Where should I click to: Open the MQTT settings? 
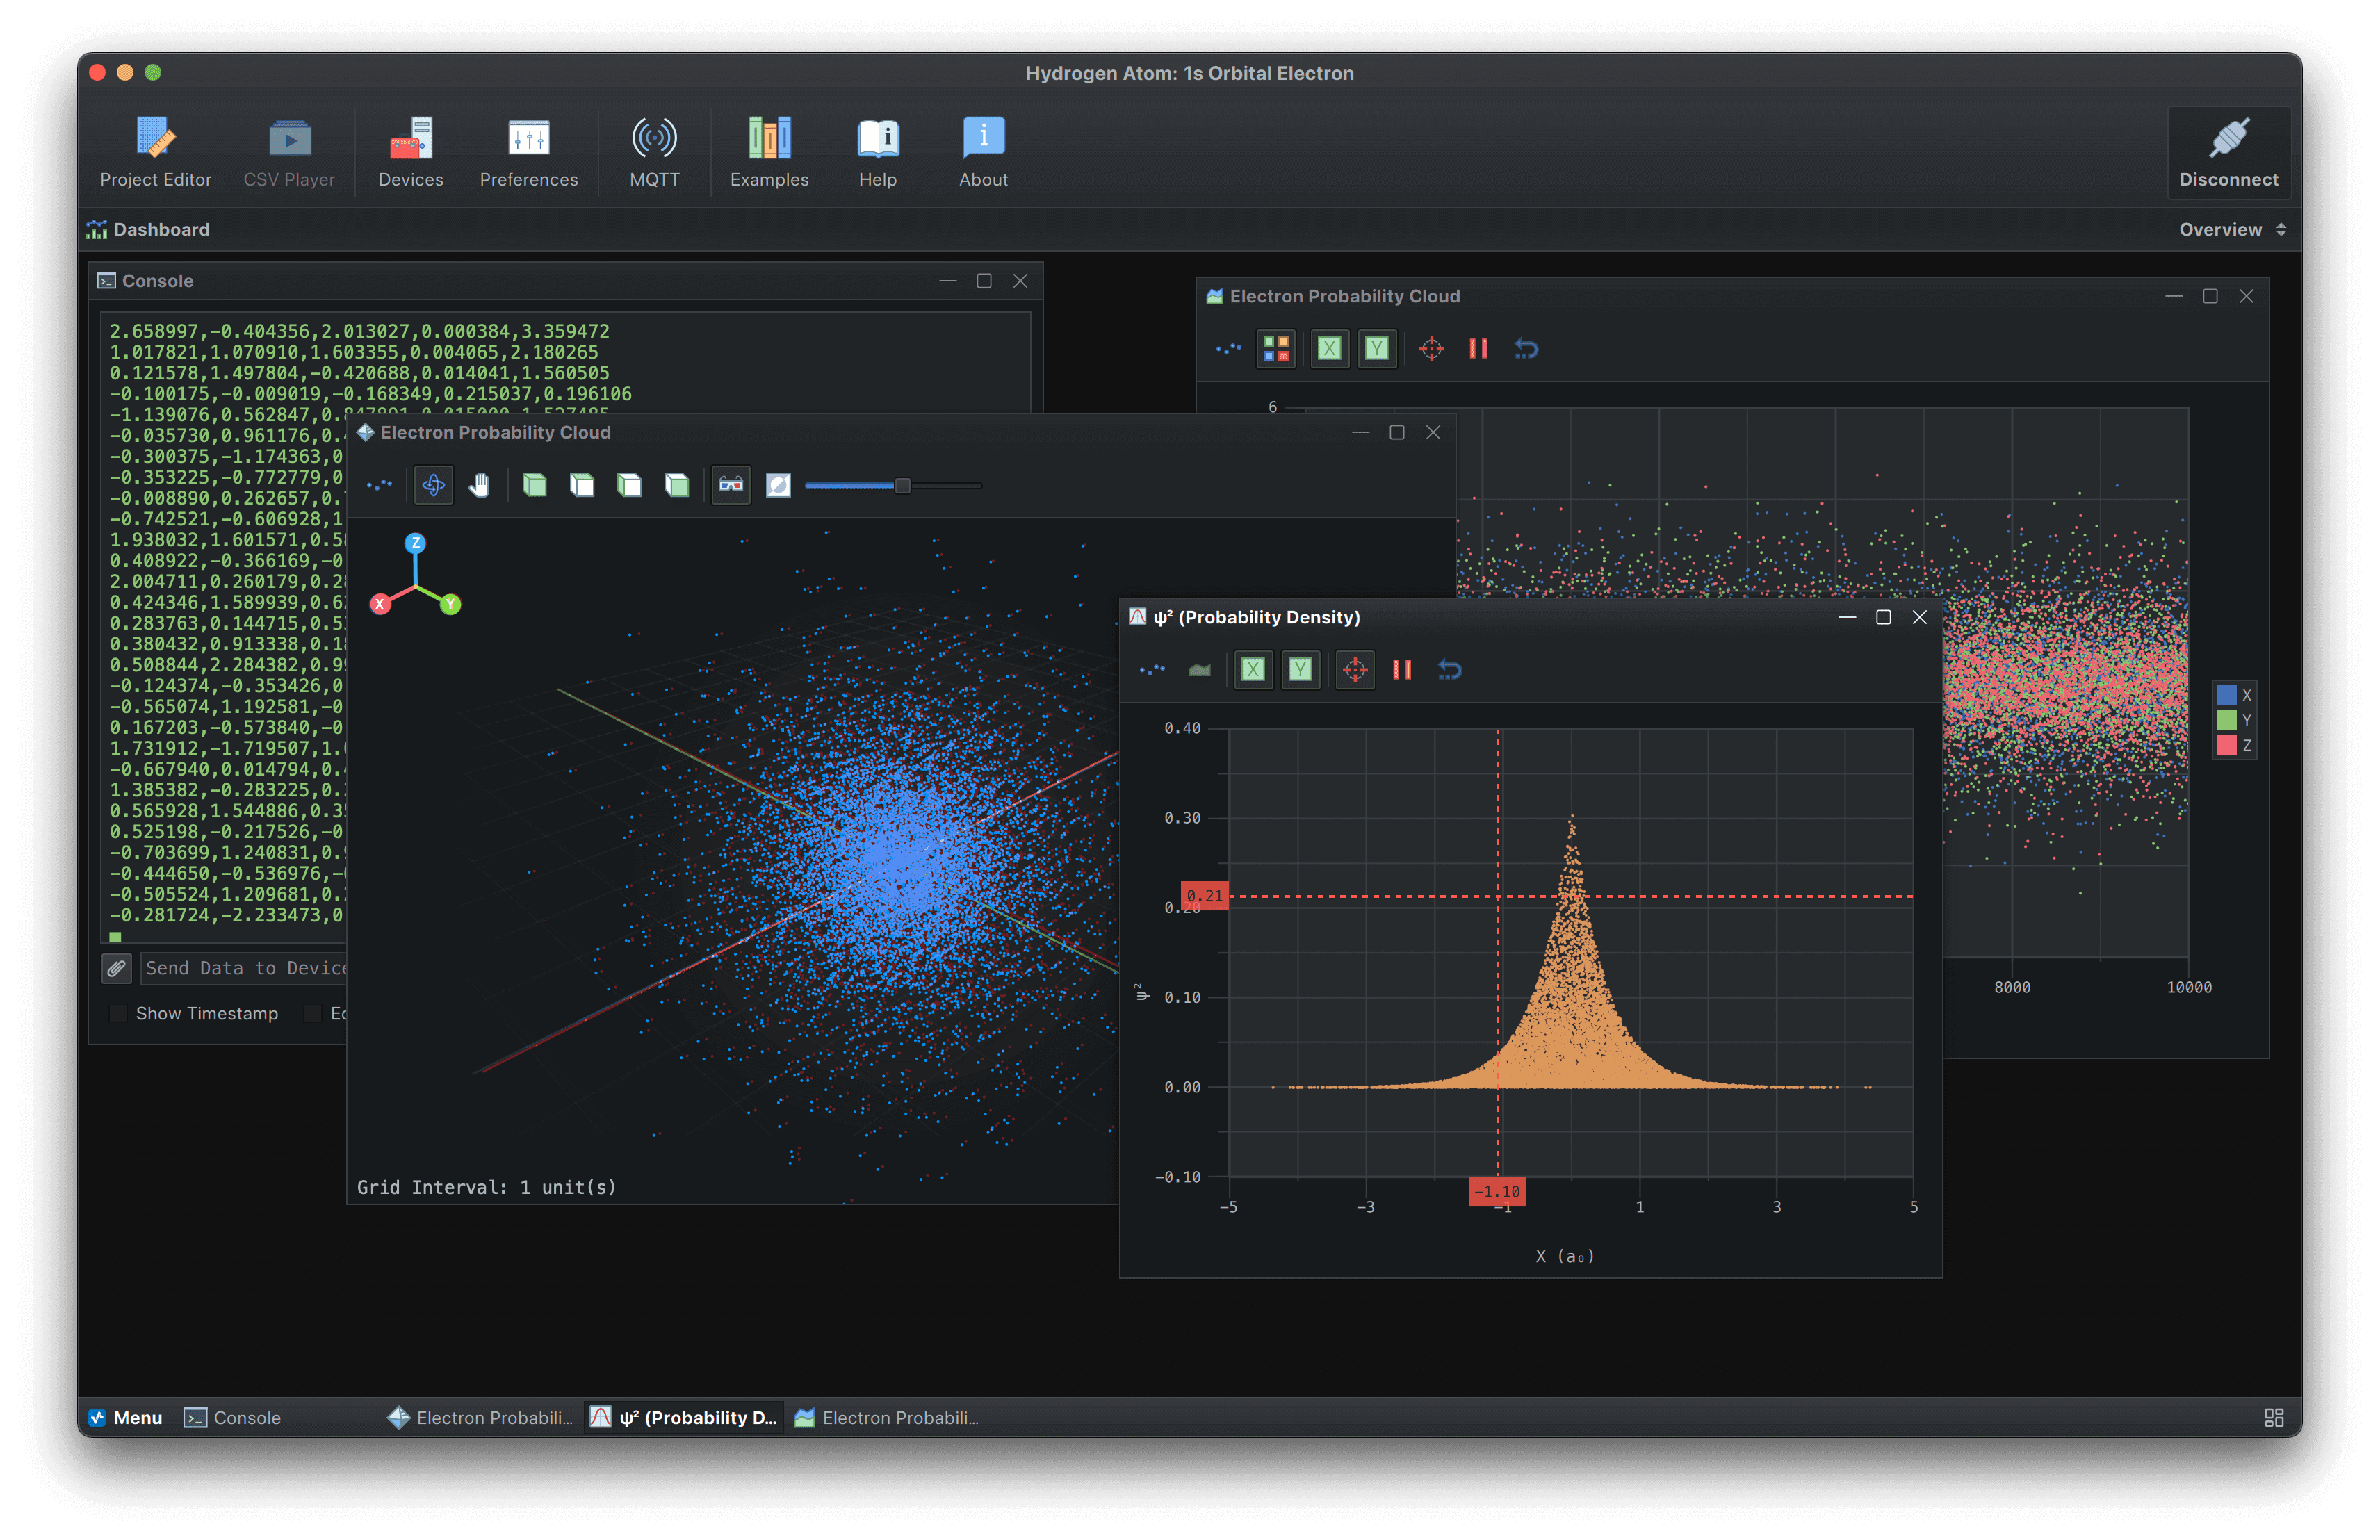coord(654,152)
